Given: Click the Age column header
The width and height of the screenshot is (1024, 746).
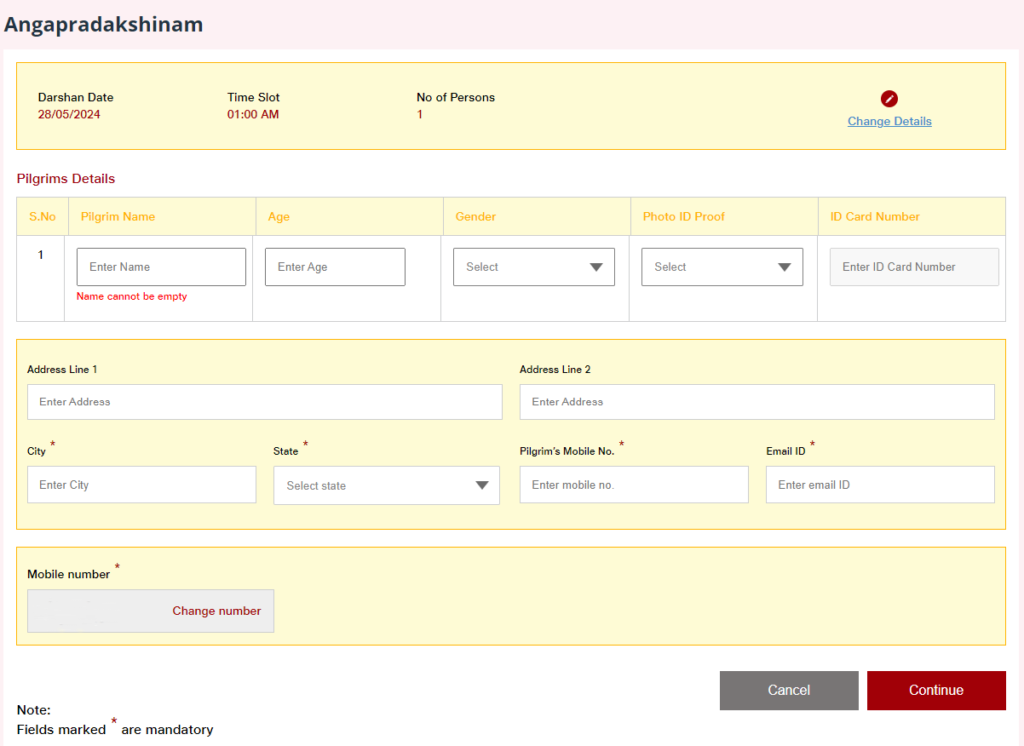Looking at the screenshot, I should 279,216.
